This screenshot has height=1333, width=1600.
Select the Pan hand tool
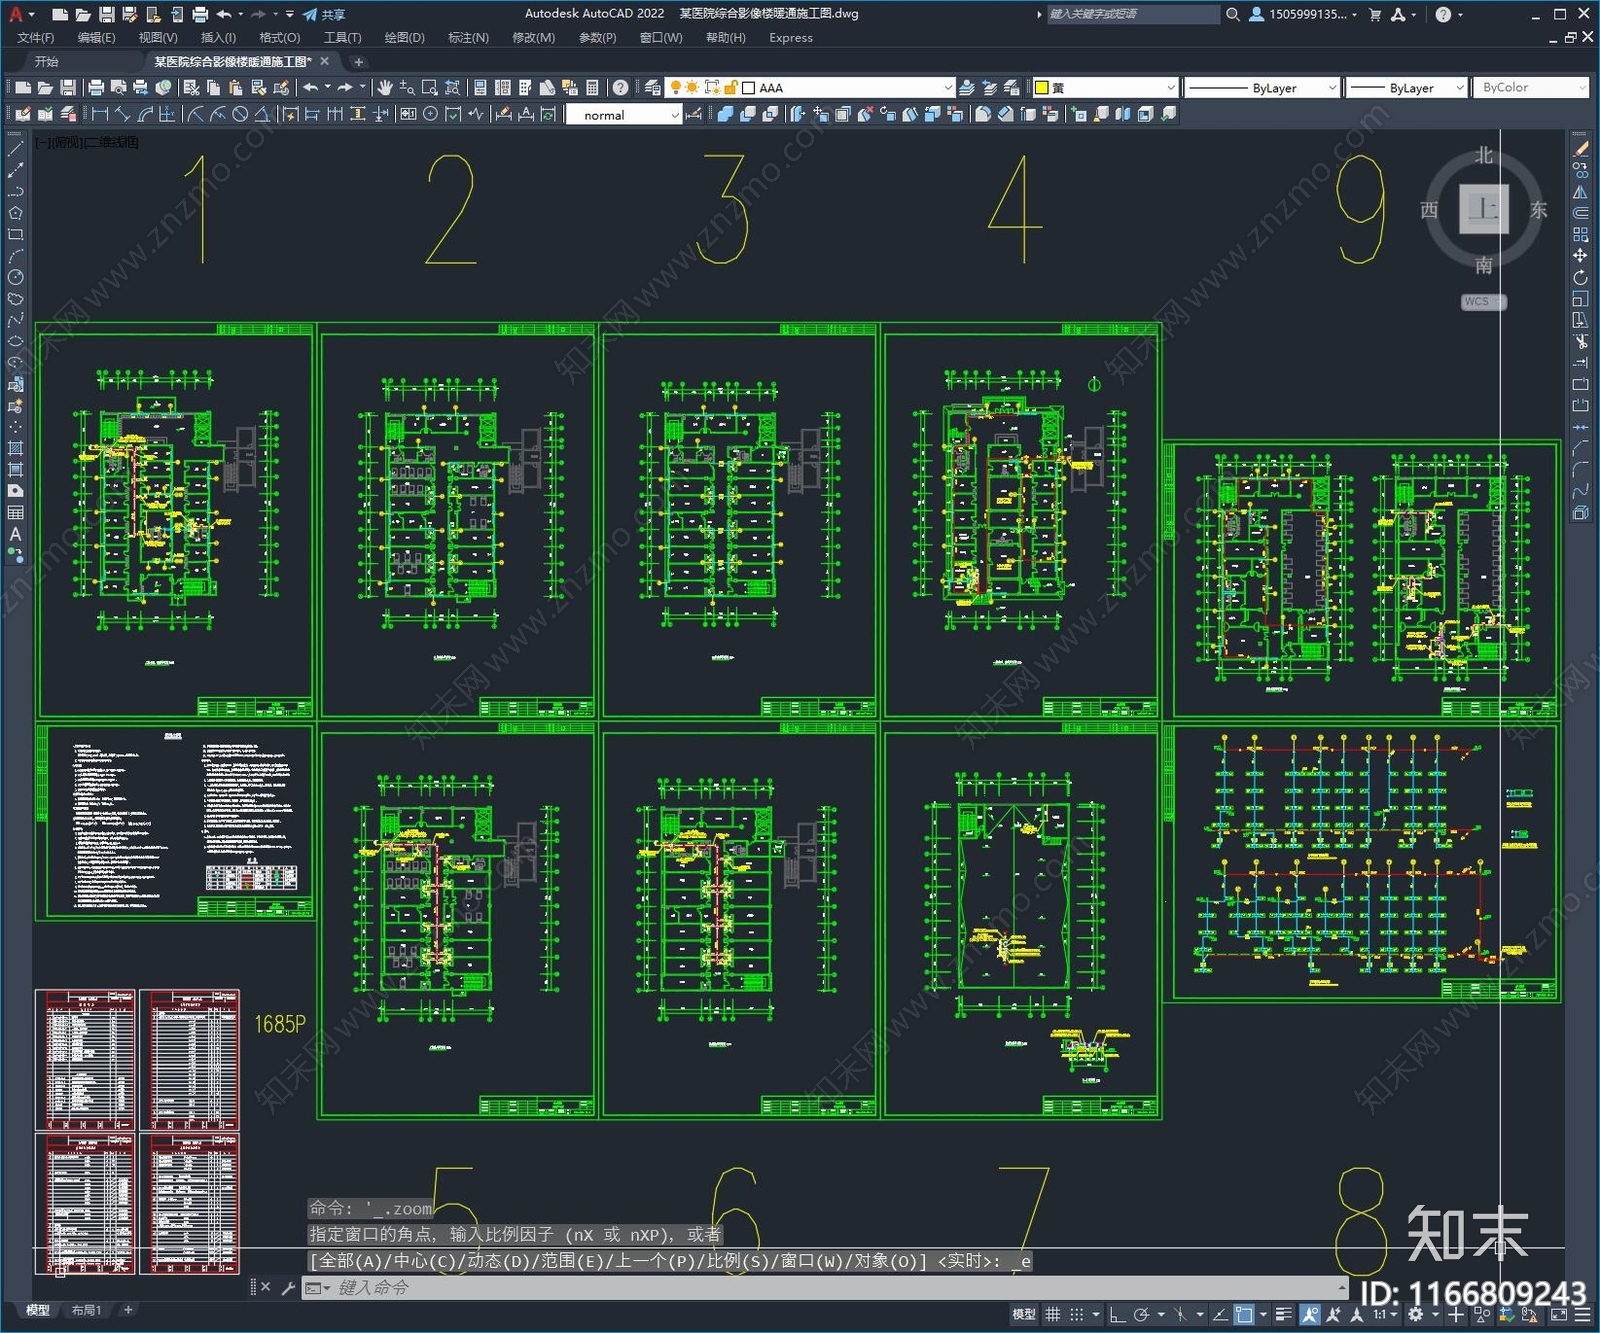385,88
